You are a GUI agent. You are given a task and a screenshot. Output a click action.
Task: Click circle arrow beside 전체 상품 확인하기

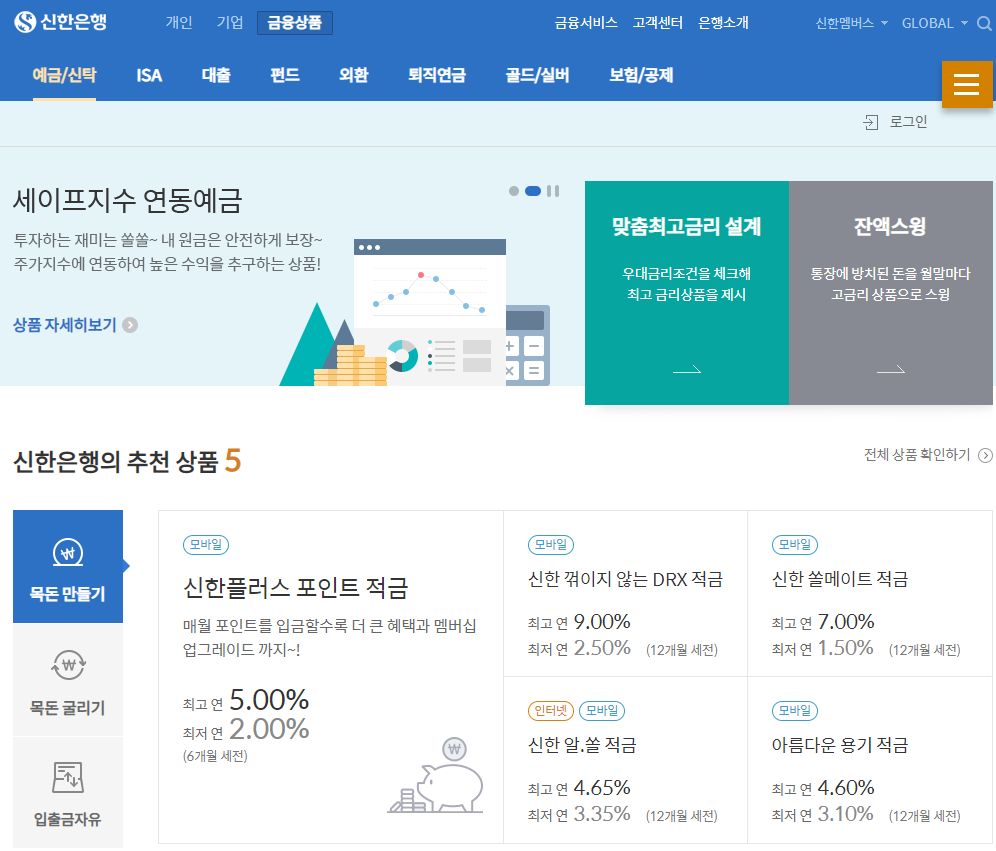985,455
